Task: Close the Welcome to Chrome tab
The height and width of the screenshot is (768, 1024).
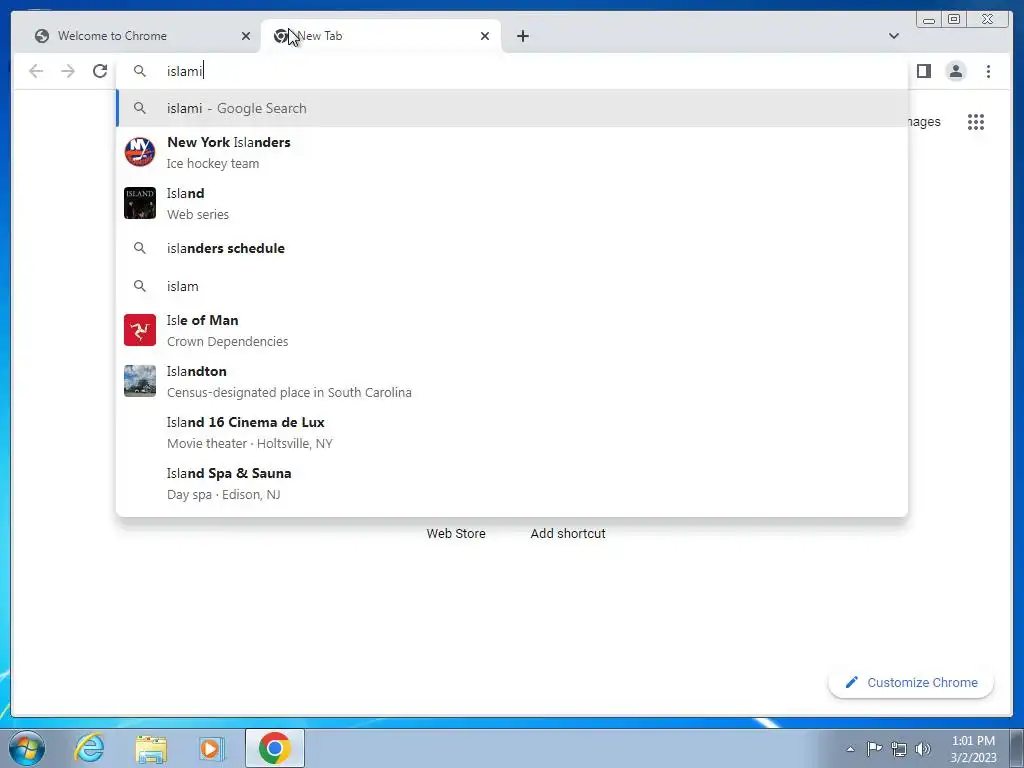Action: point(246,36)
